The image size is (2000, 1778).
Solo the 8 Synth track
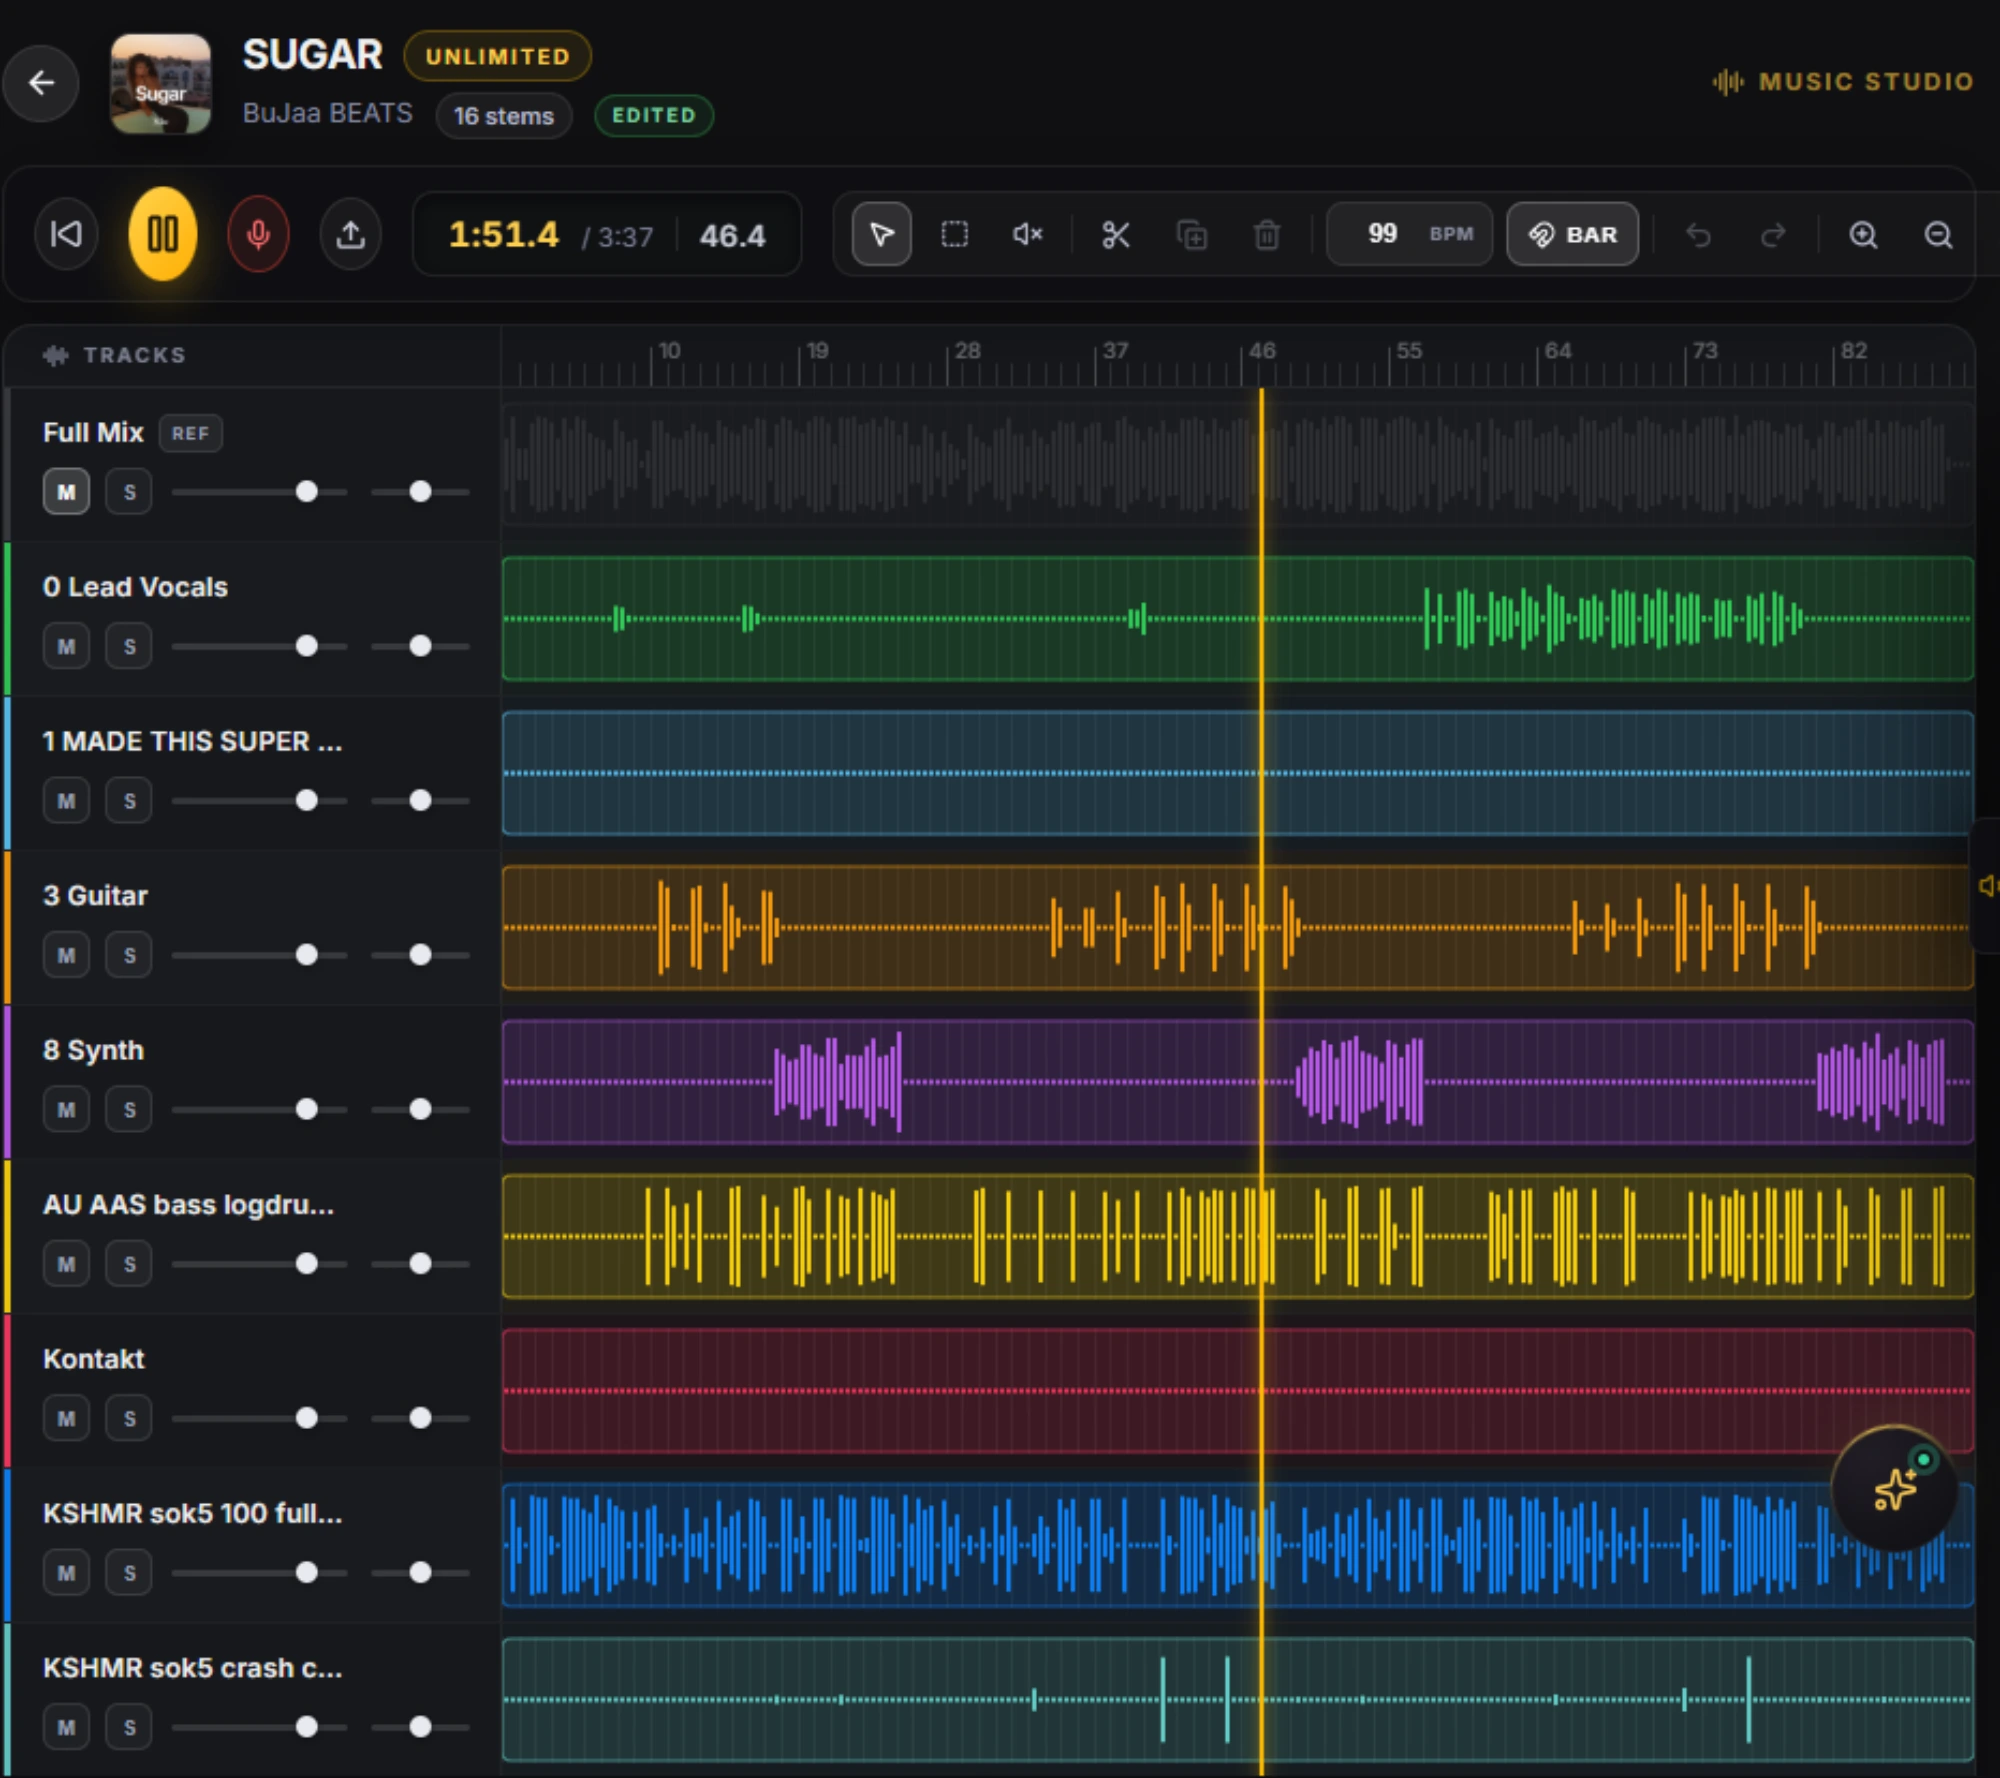129,1110
